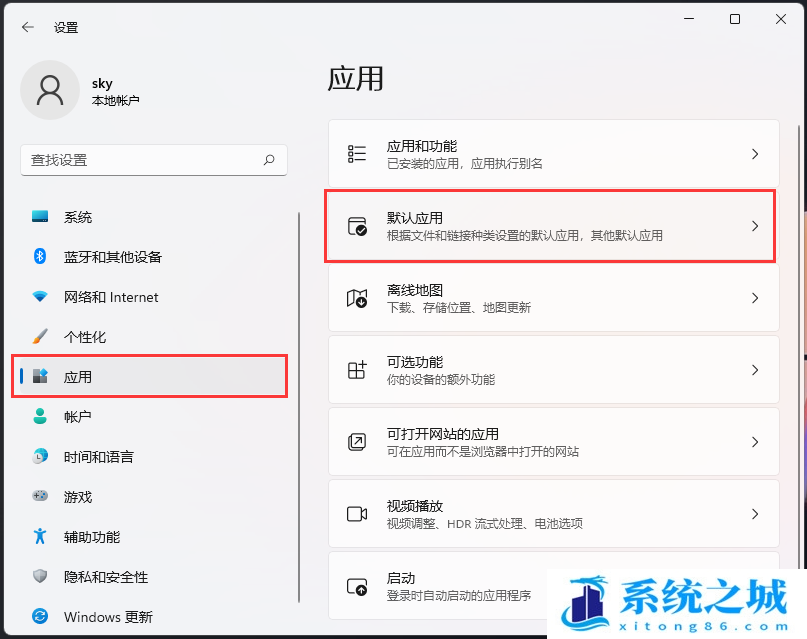
Task: Expand the 应用和功能 chevron arrow
Action: tap(755, 154)
